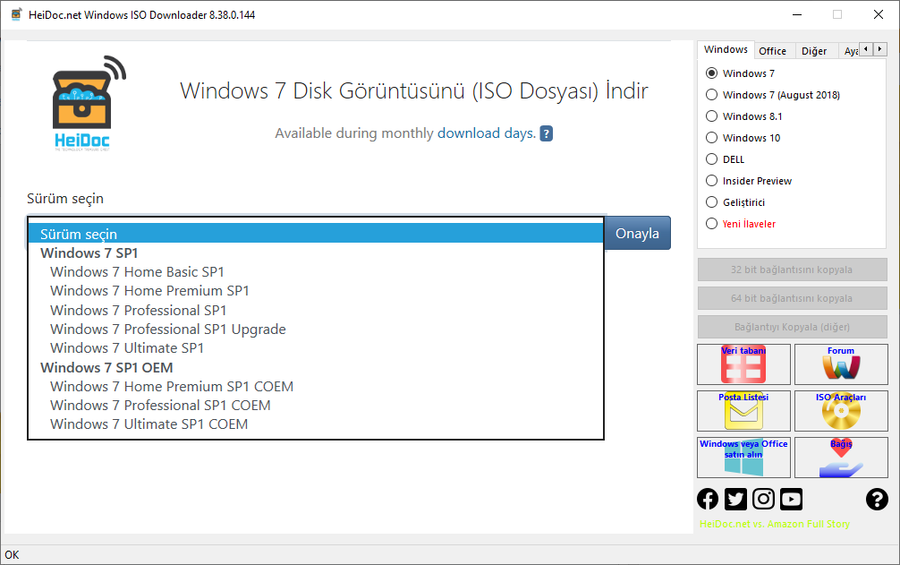This screenshot has width=900, height=565.
Task: Click the Onayla confirm button
Action: click(x=637, y=233)
